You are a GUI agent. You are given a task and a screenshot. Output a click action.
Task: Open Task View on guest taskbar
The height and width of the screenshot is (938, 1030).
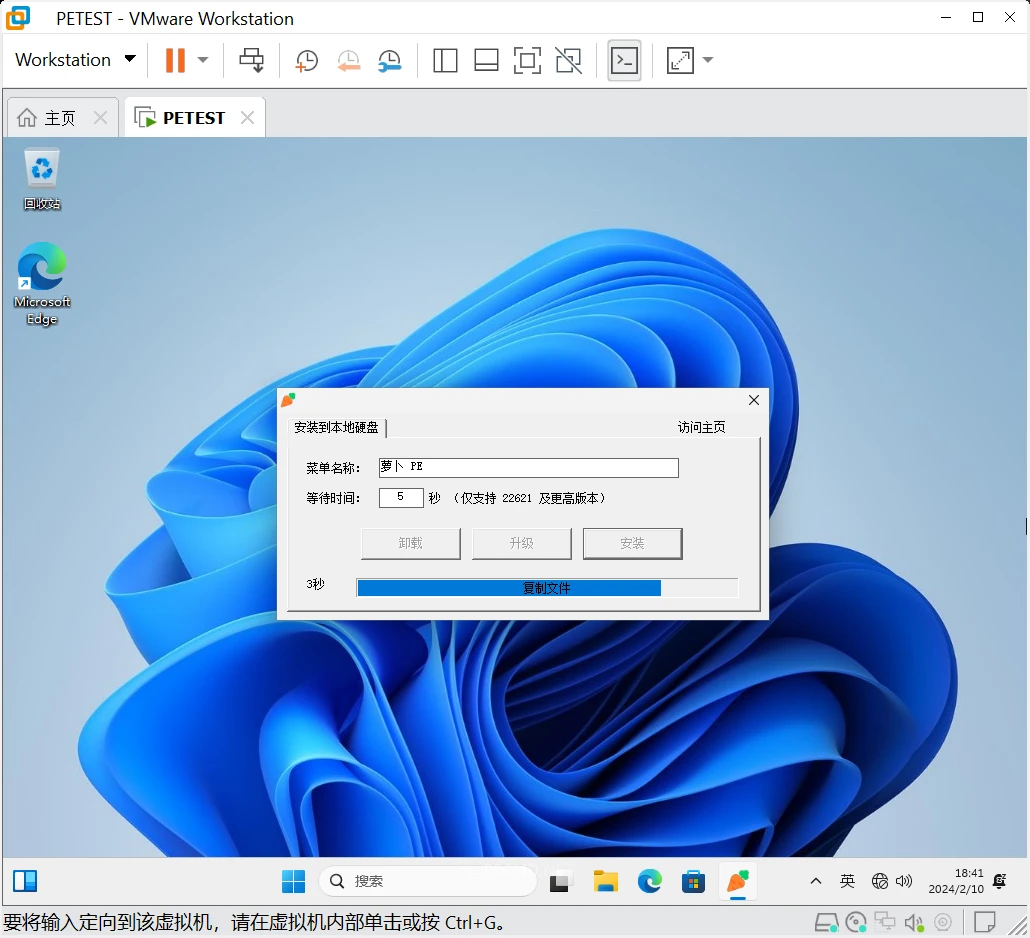[560, 882]
